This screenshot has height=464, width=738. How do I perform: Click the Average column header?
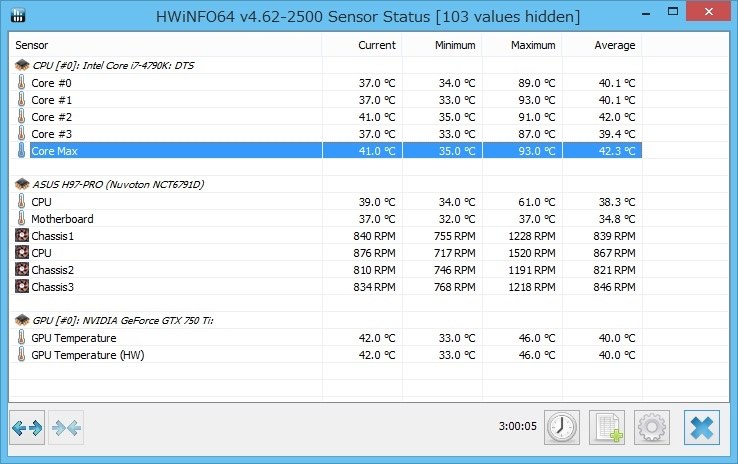[x=602, y=45]
